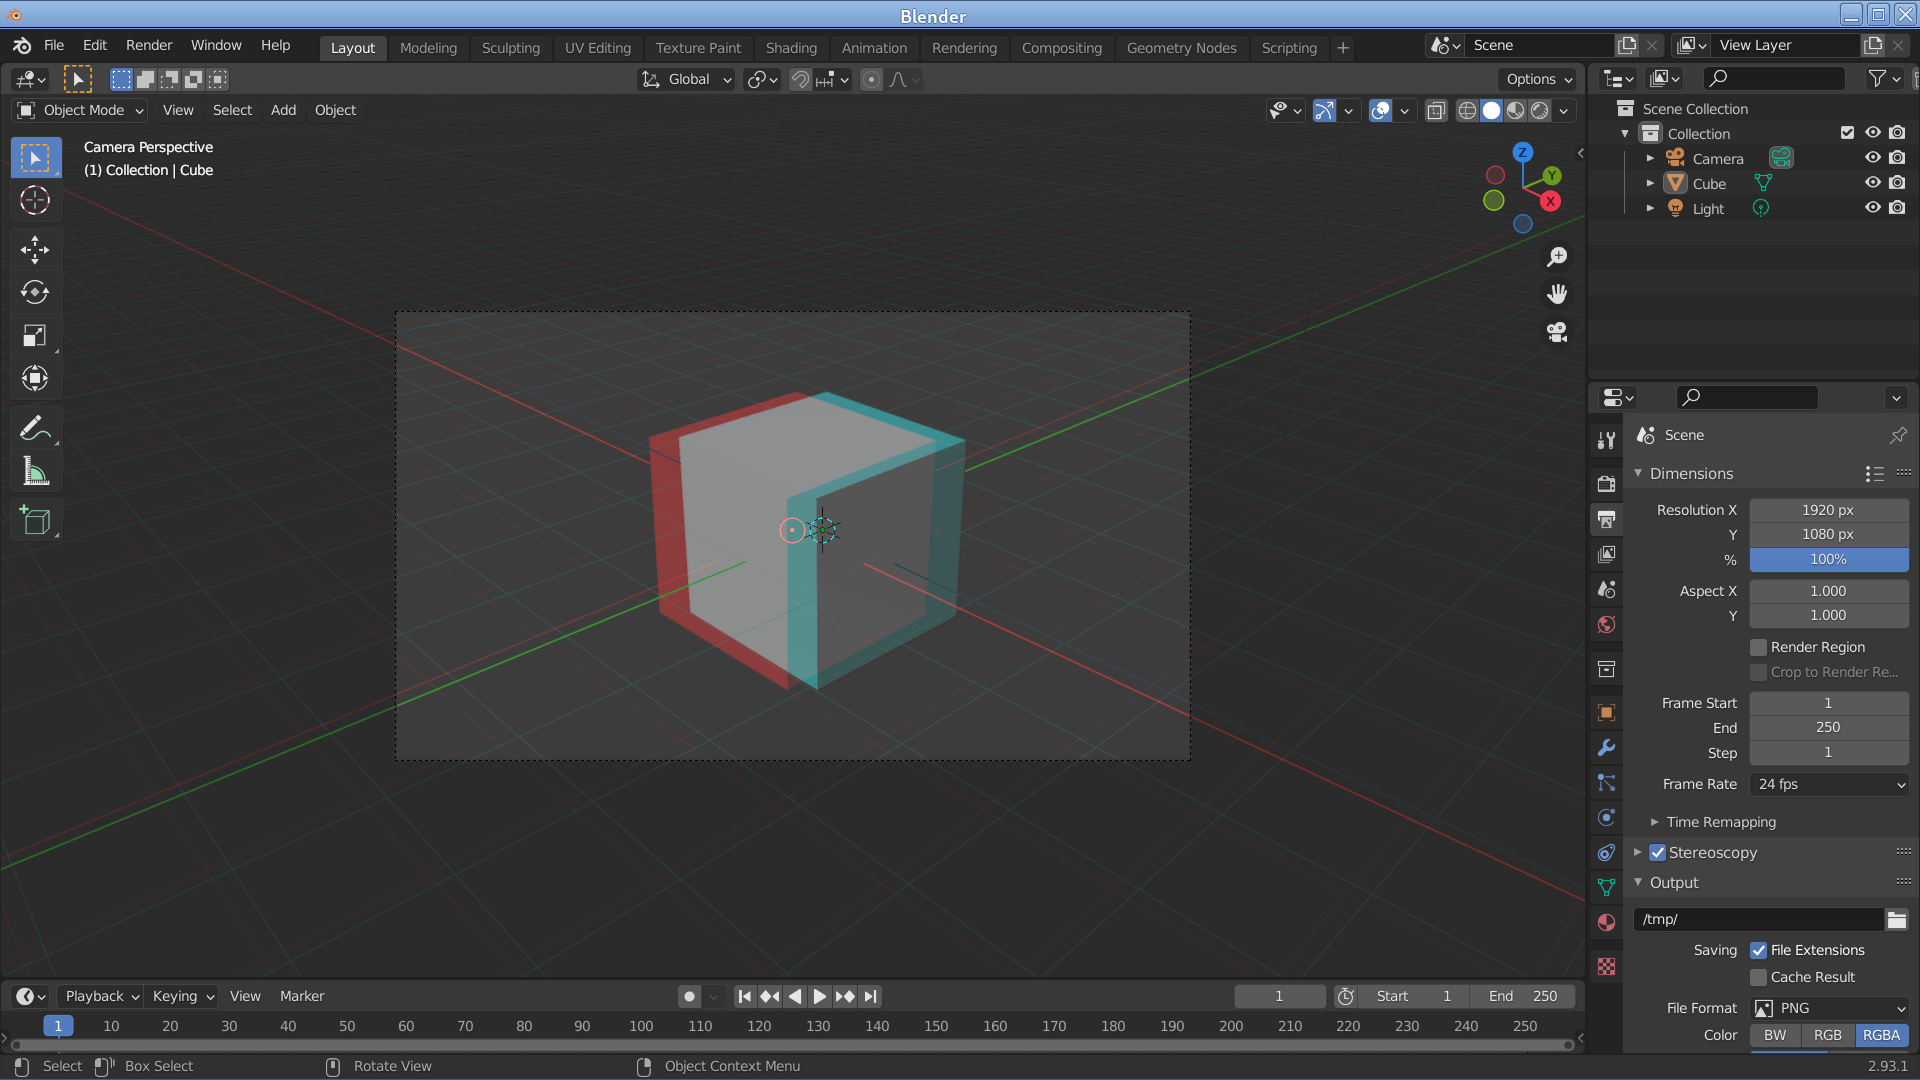
Task: Open the Modifier properties wrench tab
Action: pos(1606,748)
